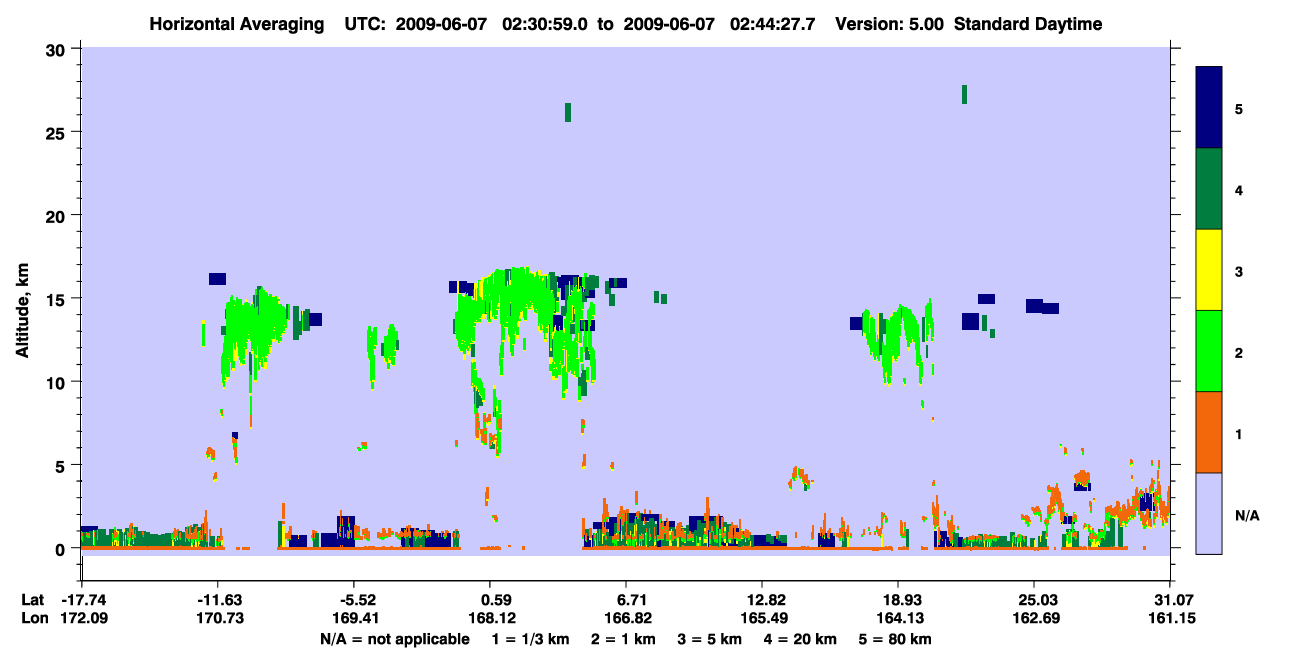1300x667 pixels.
Task: Click the yellow colorbar segment labeled 3
Action: [1209, 270]
